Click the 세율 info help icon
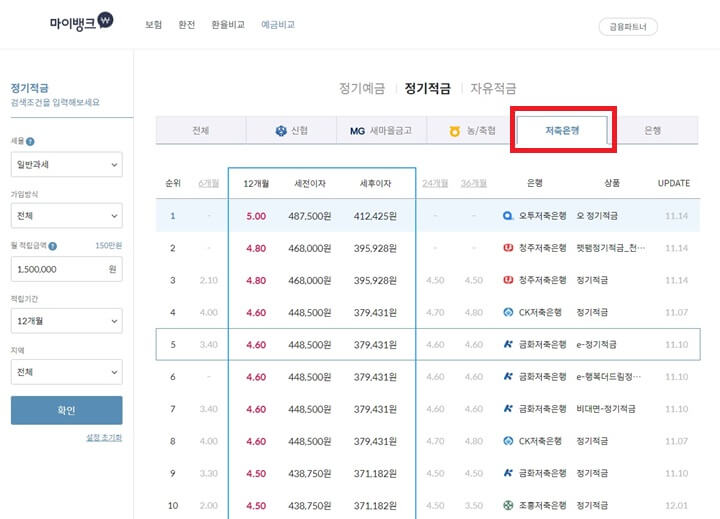The width and height of the screenshot is (720, 519). (30, 141)
